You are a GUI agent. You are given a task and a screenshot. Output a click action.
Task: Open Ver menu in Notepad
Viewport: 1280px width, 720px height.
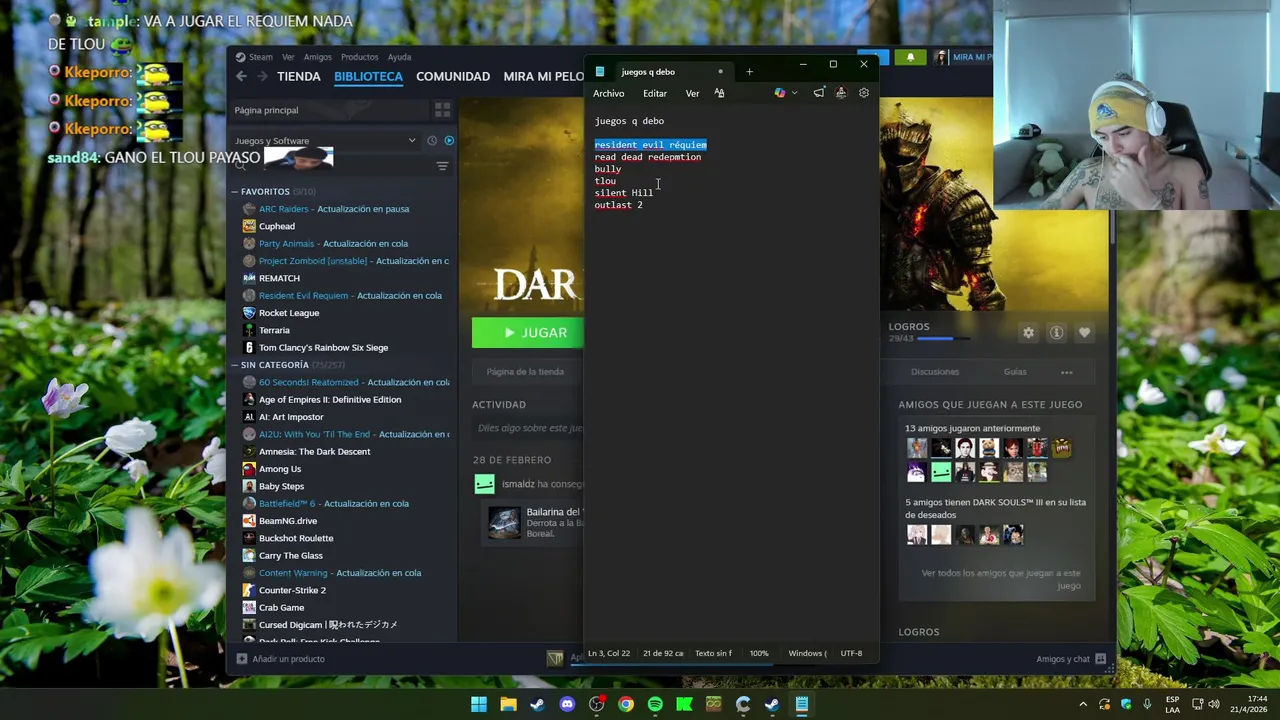tap(692, 93)
